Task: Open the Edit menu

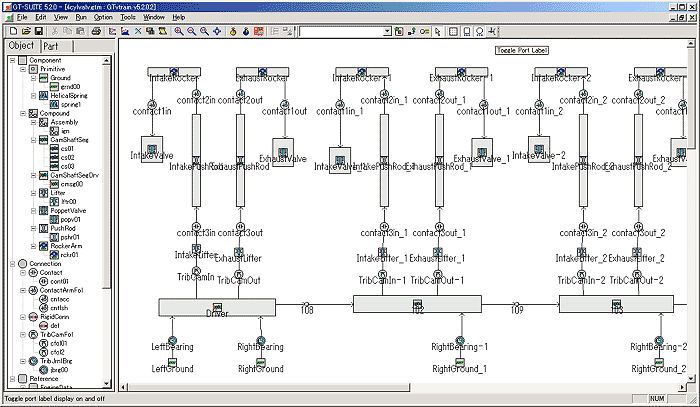Action: pos(41,17)
